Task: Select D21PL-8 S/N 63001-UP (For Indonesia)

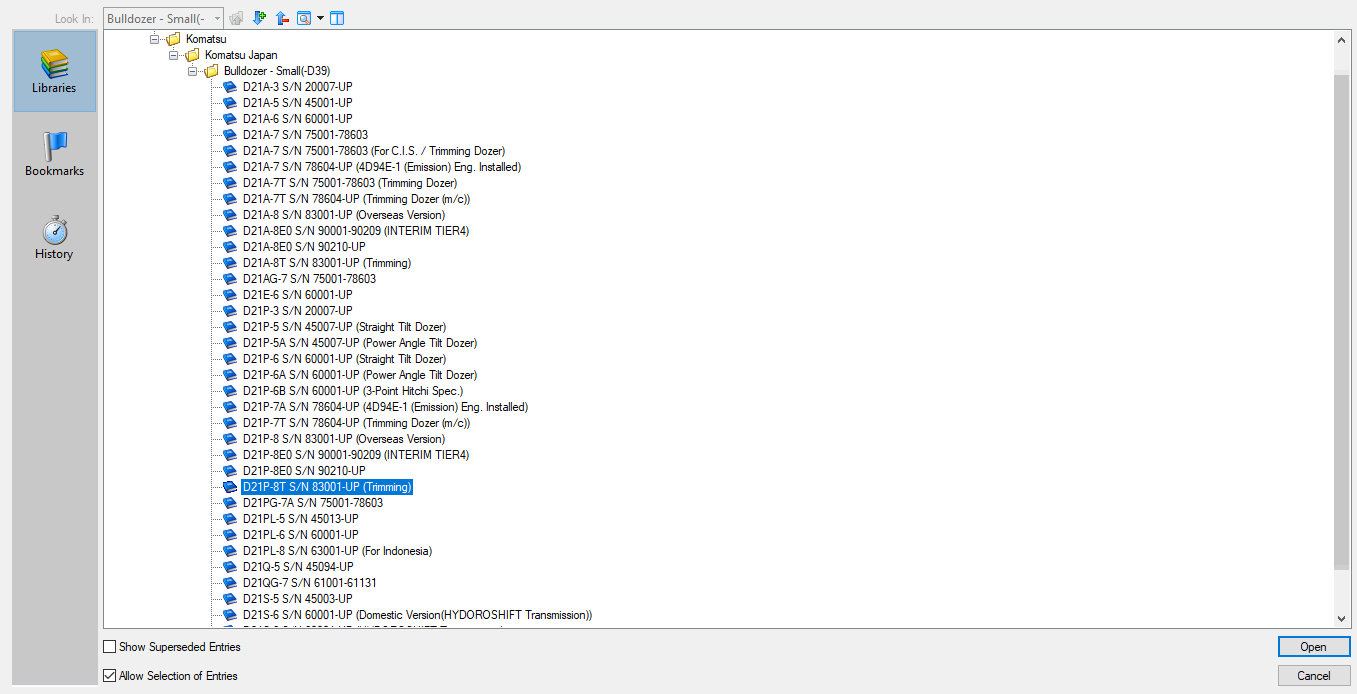Action: click(337, 551)
